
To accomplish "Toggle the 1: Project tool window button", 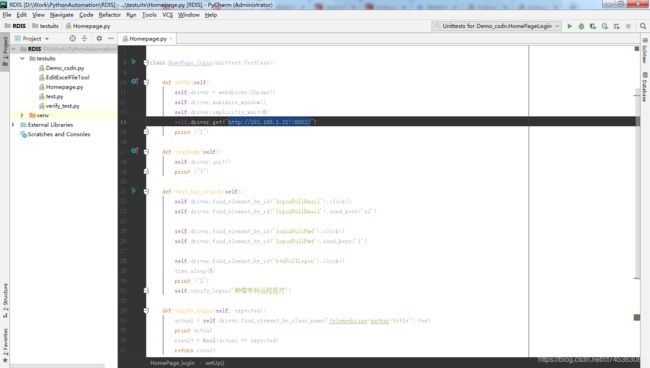I will pyautogui.click(x=5, y=52).
